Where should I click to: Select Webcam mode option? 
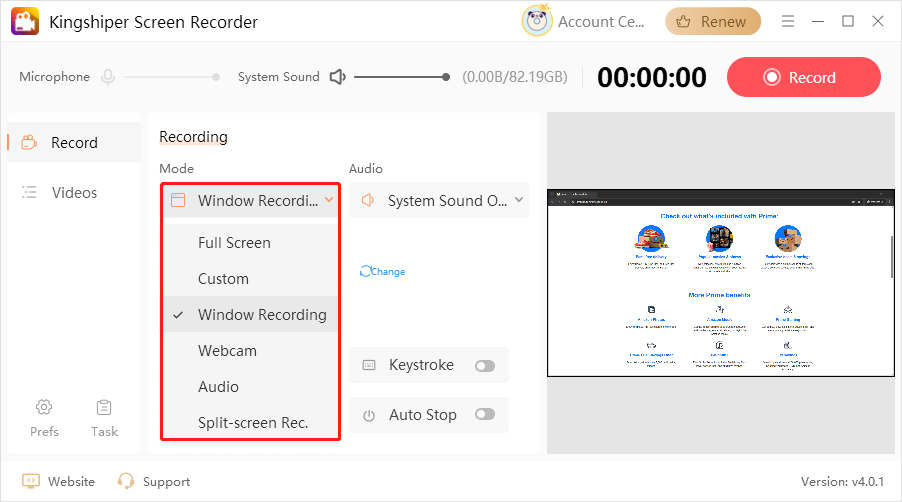[251, 350]
